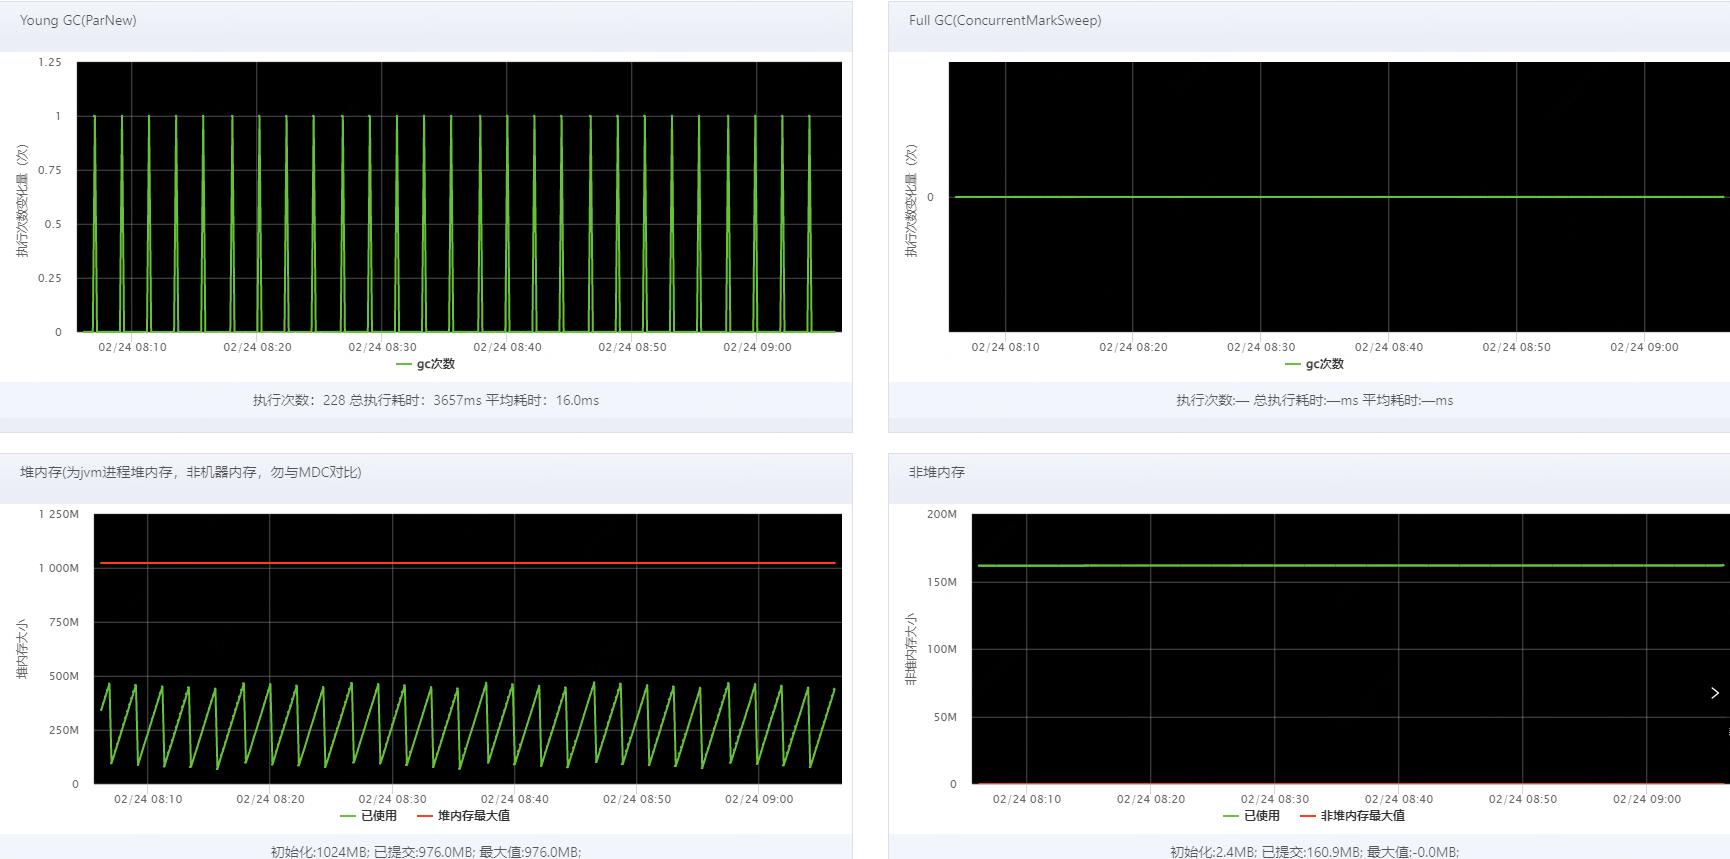The height and width of the screenshot is (859, 1730).
Task: Toggle gc次数 legend in Young GC chart
Action: pyautogui.click(x=426, y=364)
